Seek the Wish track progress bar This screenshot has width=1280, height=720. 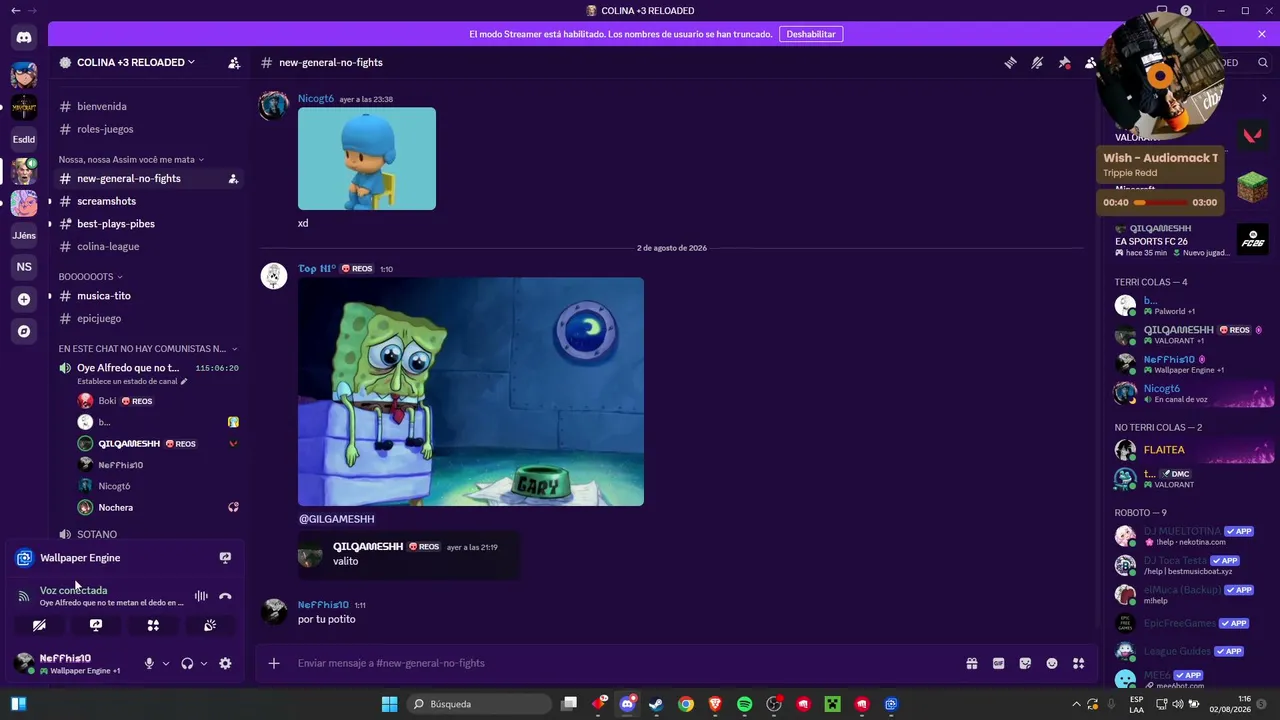coord(1160,203)
